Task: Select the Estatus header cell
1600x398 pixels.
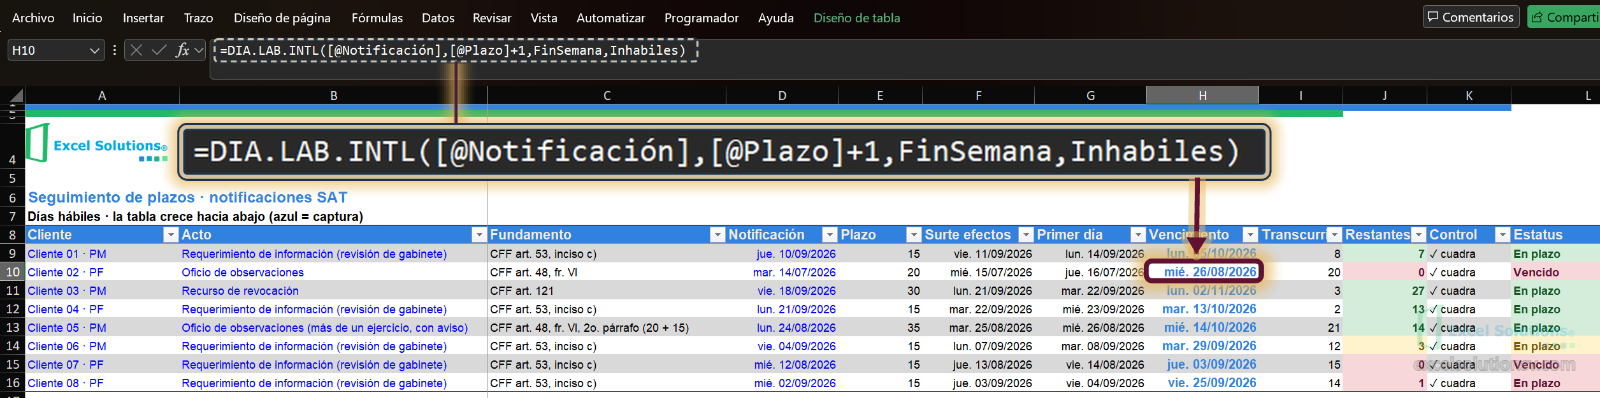Action: pos(1555,235)
